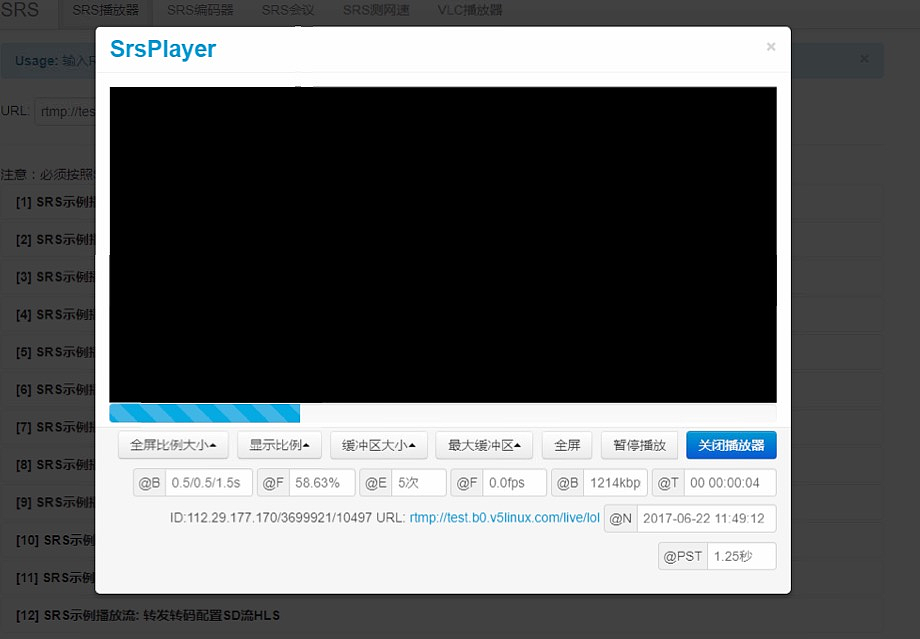
Task: Click the 1214kbp bitrate field
Action: click(615, 483)
